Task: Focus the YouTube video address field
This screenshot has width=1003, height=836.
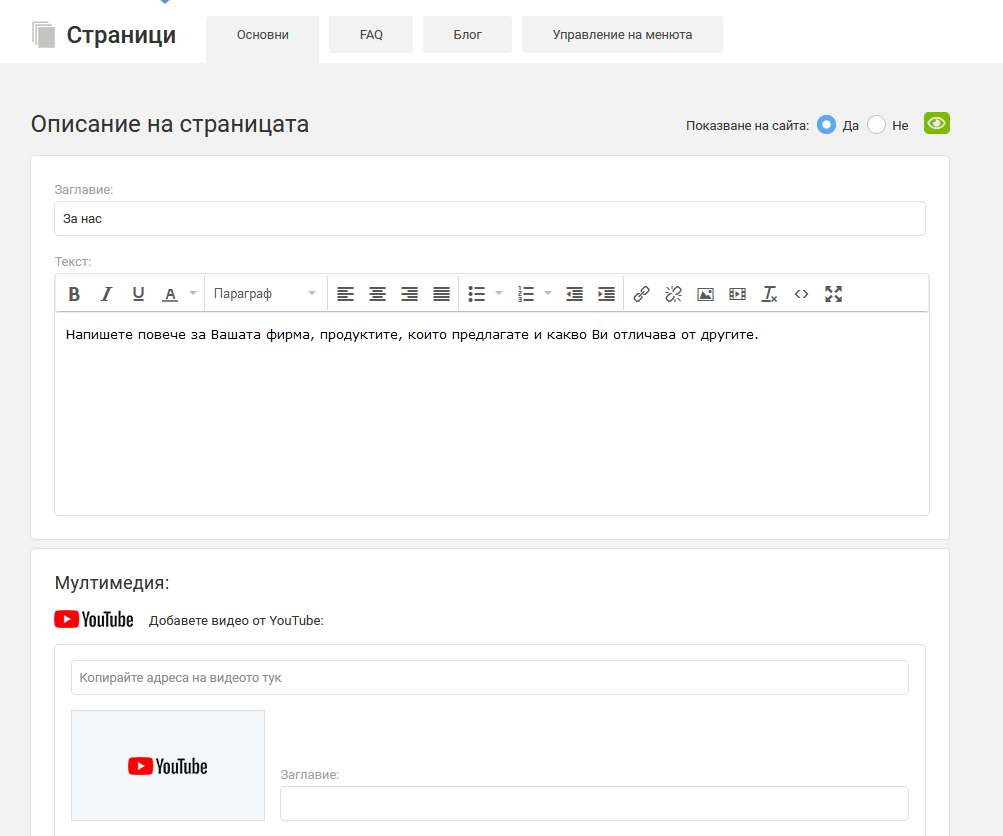Action: click(490, 677)
